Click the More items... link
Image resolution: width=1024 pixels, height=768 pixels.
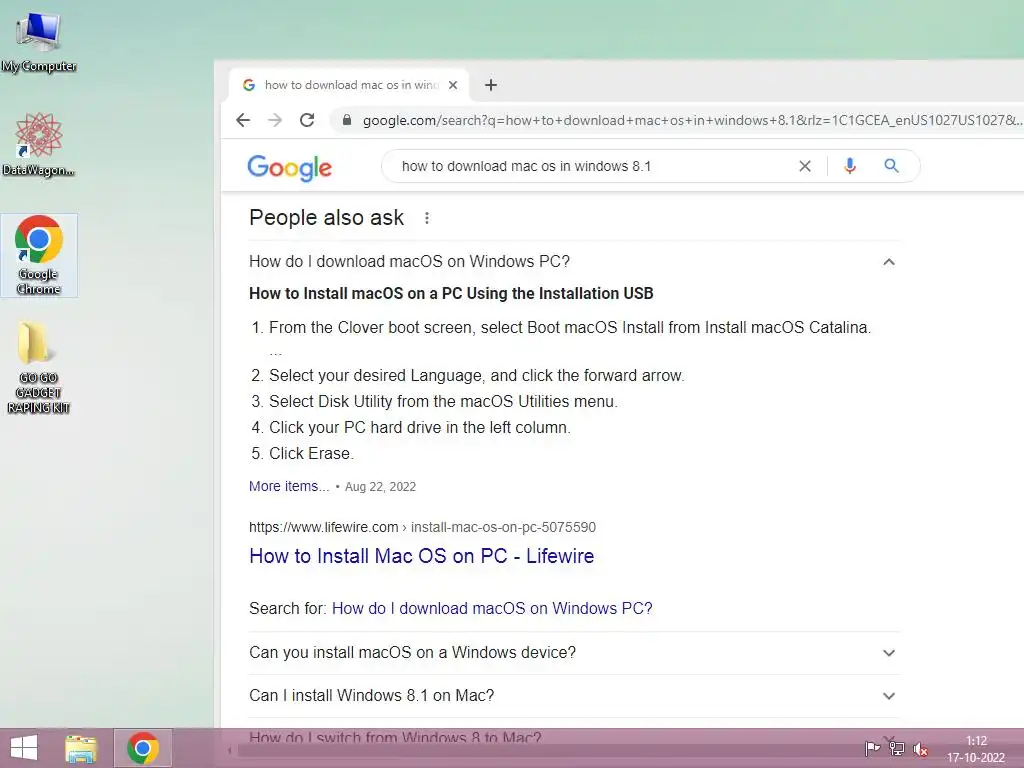point(289,486)
